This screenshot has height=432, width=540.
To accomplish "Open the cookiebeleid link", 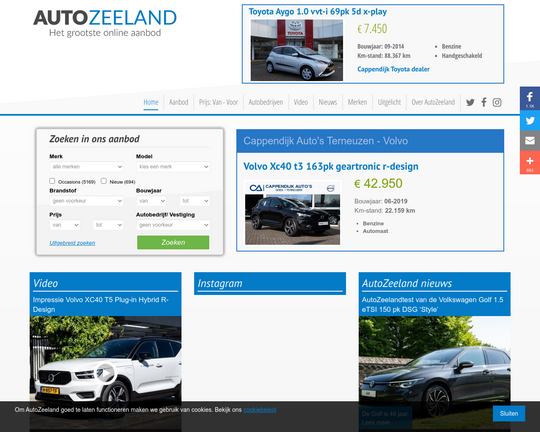I will click(260, 410).
